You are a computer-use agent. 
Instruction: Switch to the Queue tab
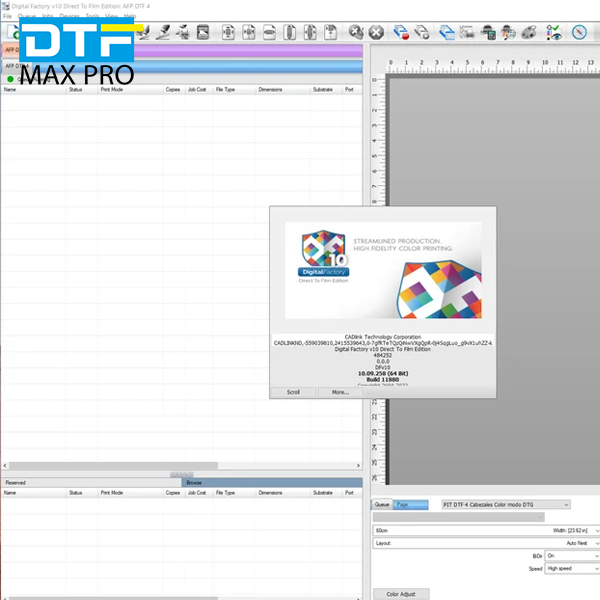(382, 505)
